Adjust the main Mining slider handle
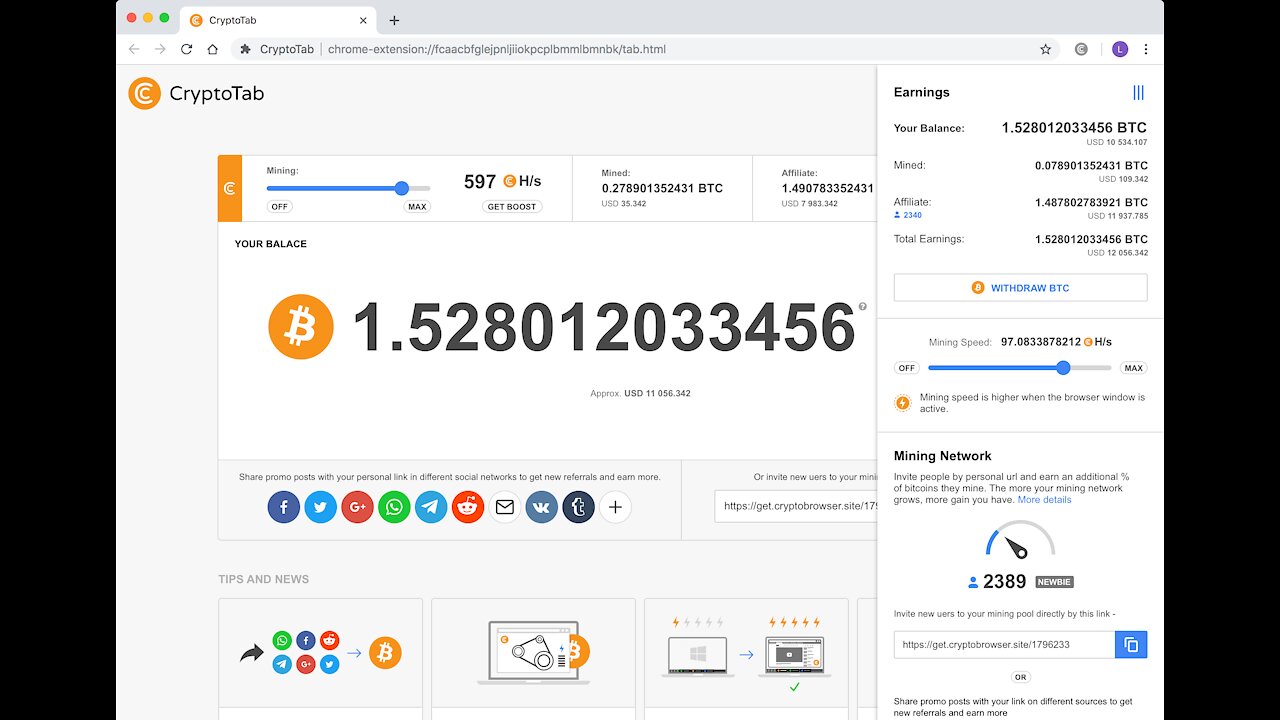The height and width of the screenshot is (720, 1280). tap(402, 188)
